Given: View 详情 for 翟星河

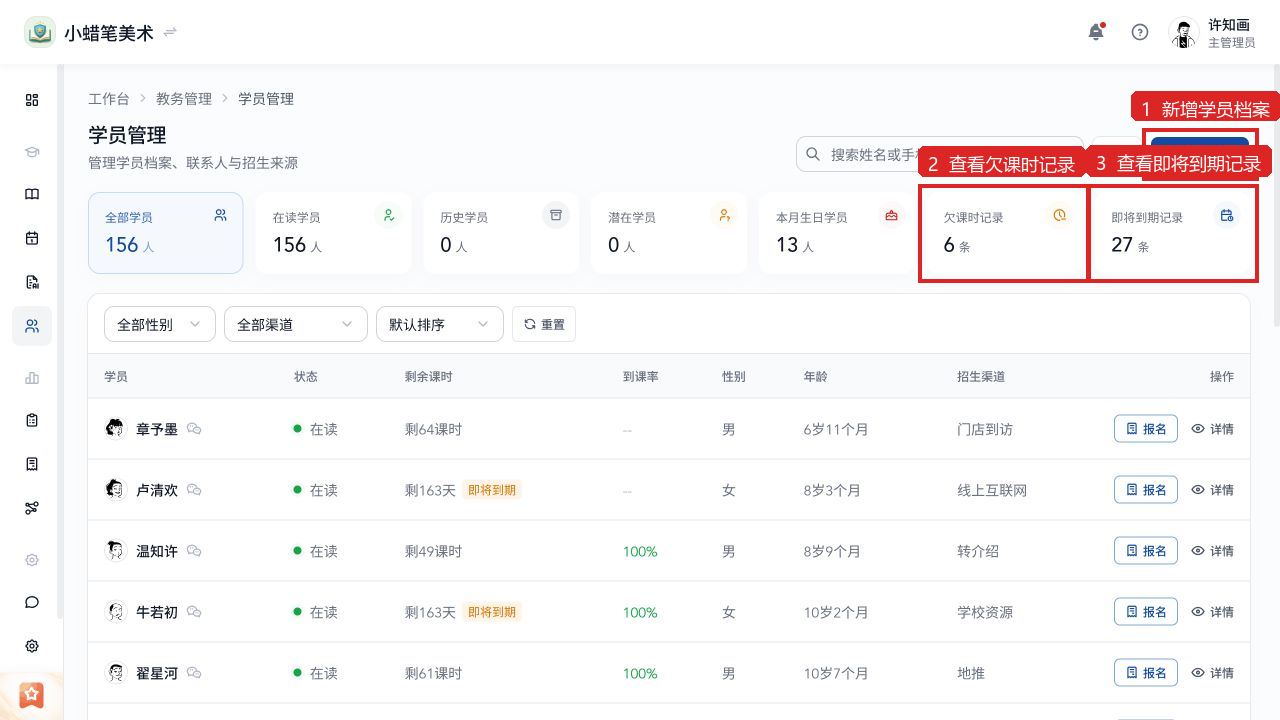Looking at the screenshot, I should [1212, 673].
